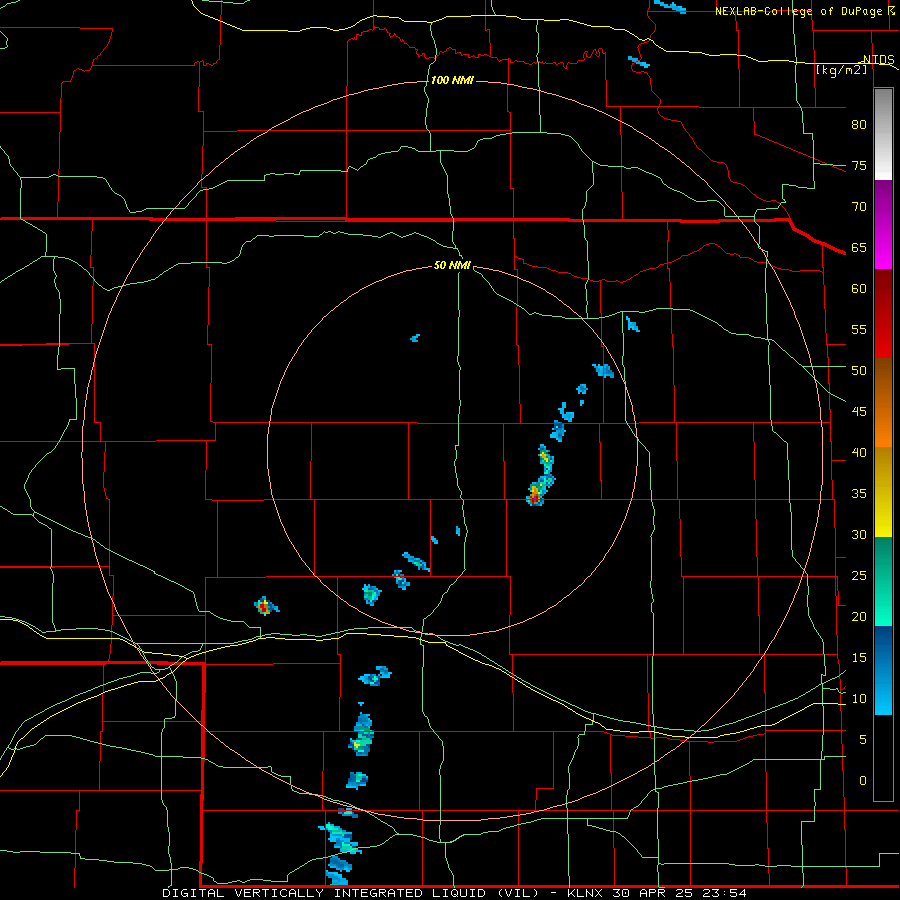Pick the dark red segment of the color bar
This screenshot has height=900, width=900.
(x=883, y=314)
